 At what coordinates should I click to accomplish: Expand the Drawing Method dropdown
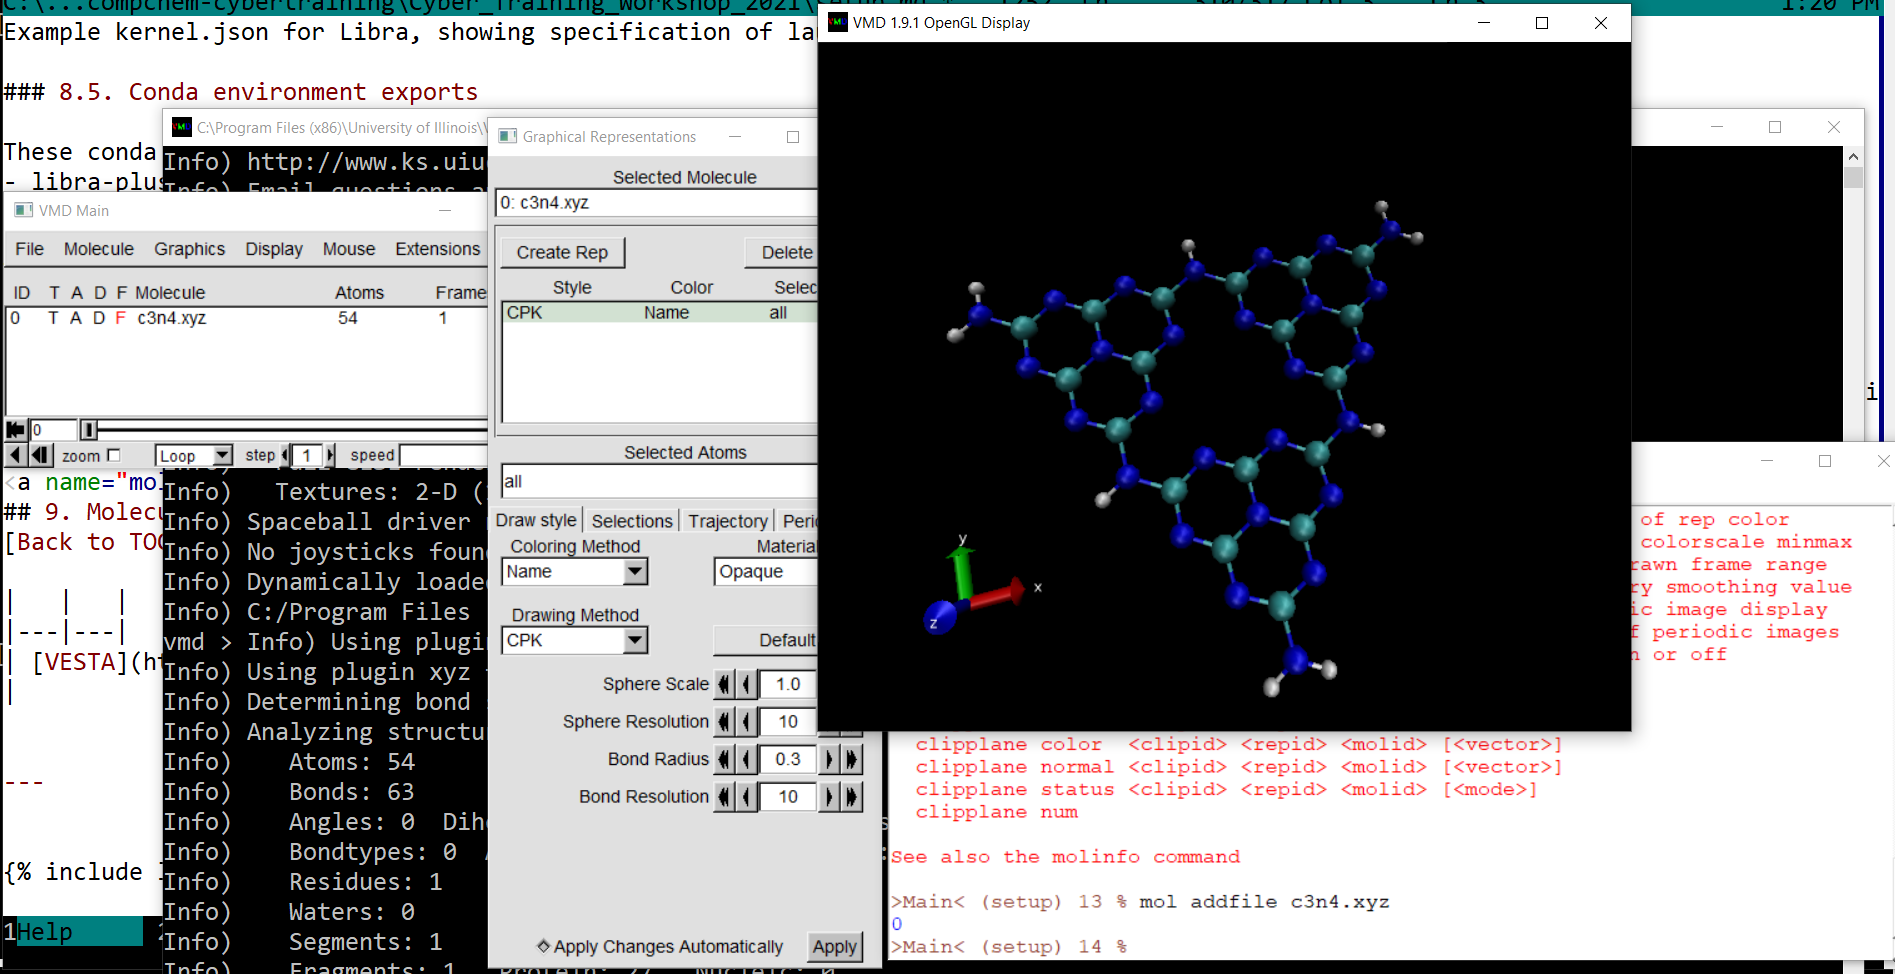[x=635, y=641]
